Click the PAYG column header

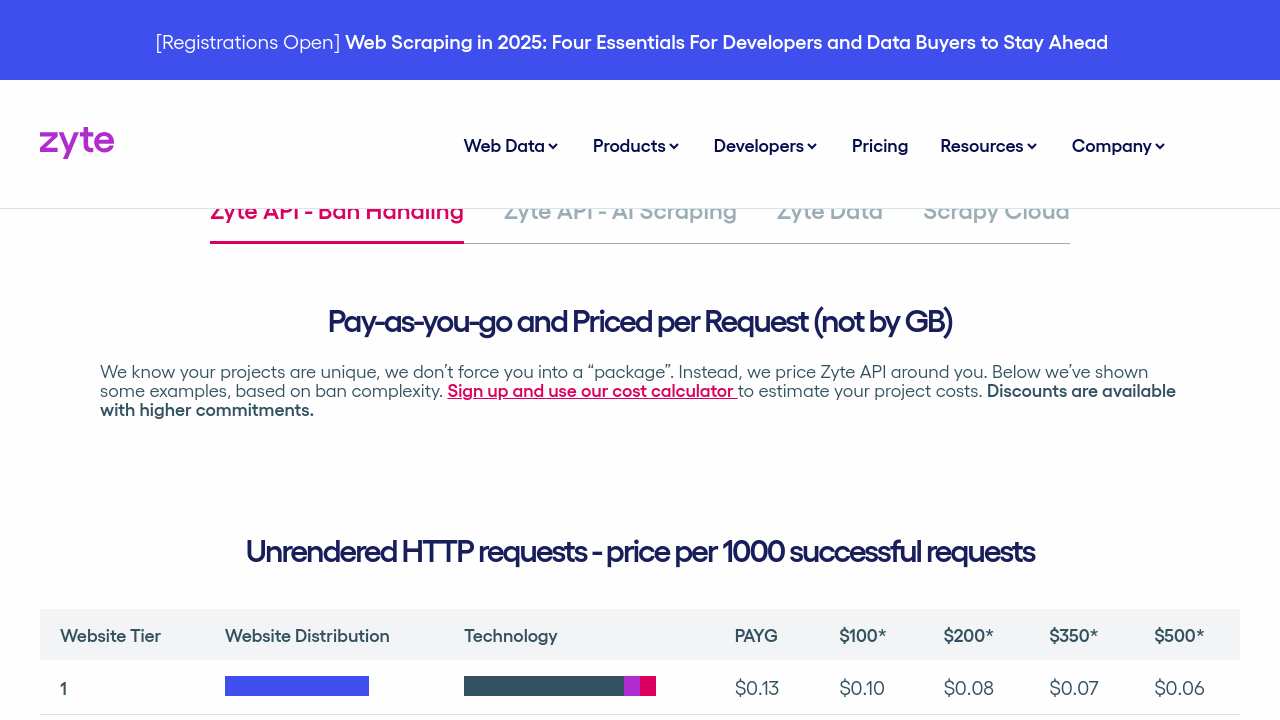756,636
